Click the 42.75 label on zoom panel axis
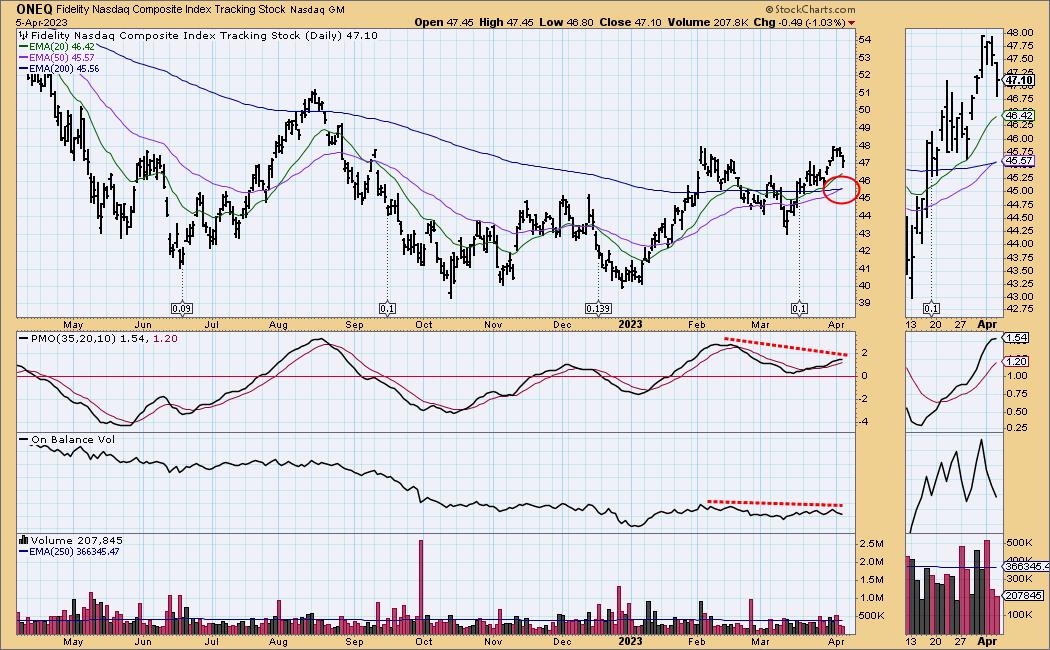1050x650 pixels. click(x=1020, y=309)
